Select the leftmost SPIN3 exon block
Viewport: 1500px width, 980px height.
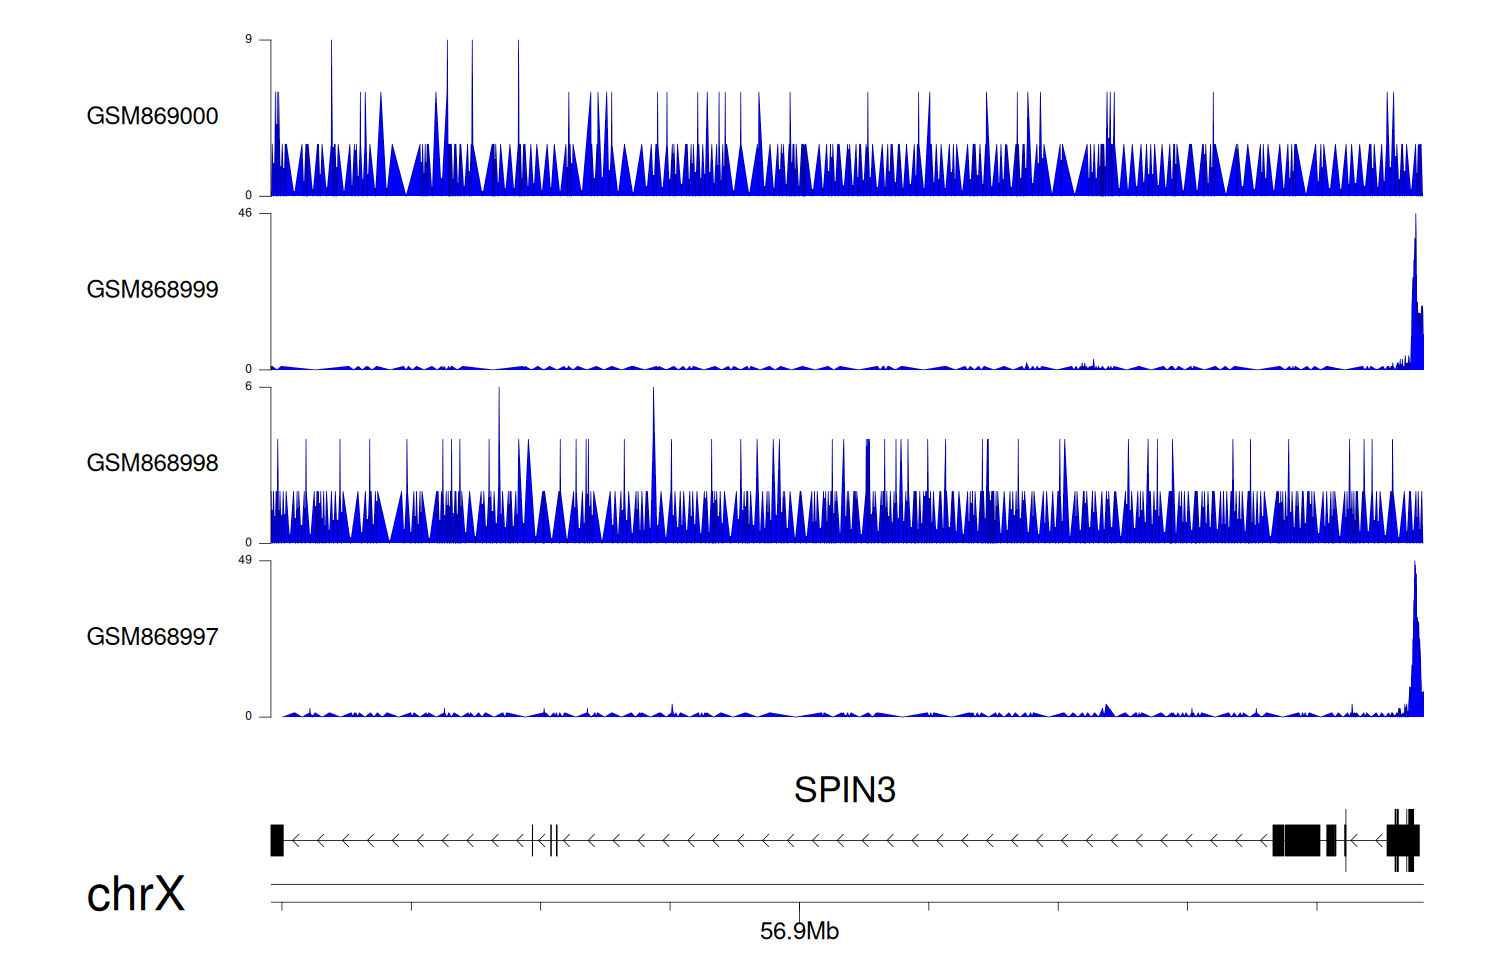pos(277,840)
